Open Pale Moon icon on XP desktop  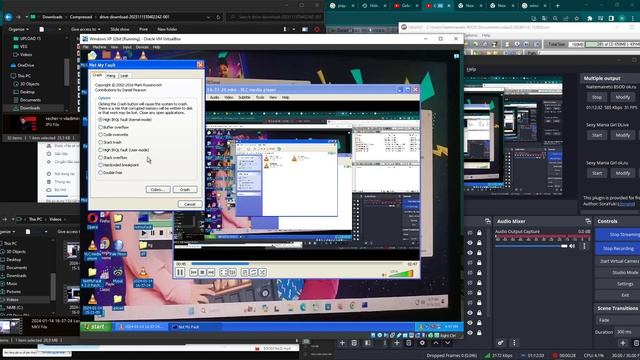(118, 247)
